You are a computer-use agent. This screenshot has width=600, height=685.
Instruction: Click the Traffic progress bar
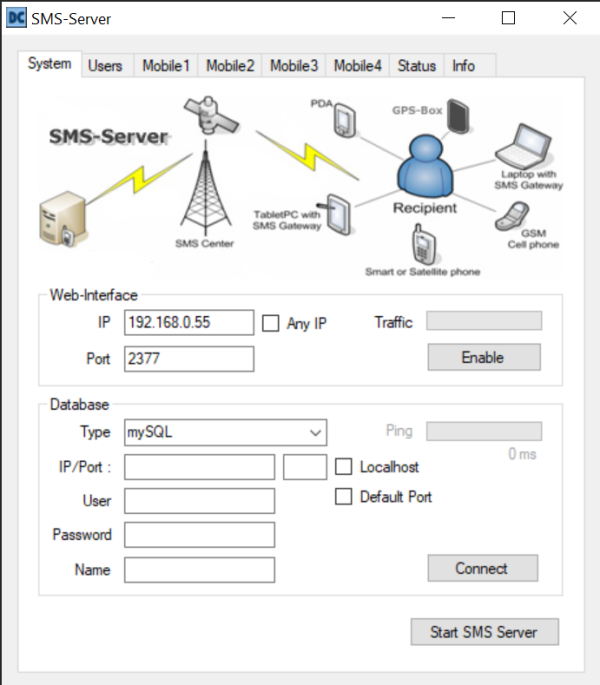tap(484, 321)
